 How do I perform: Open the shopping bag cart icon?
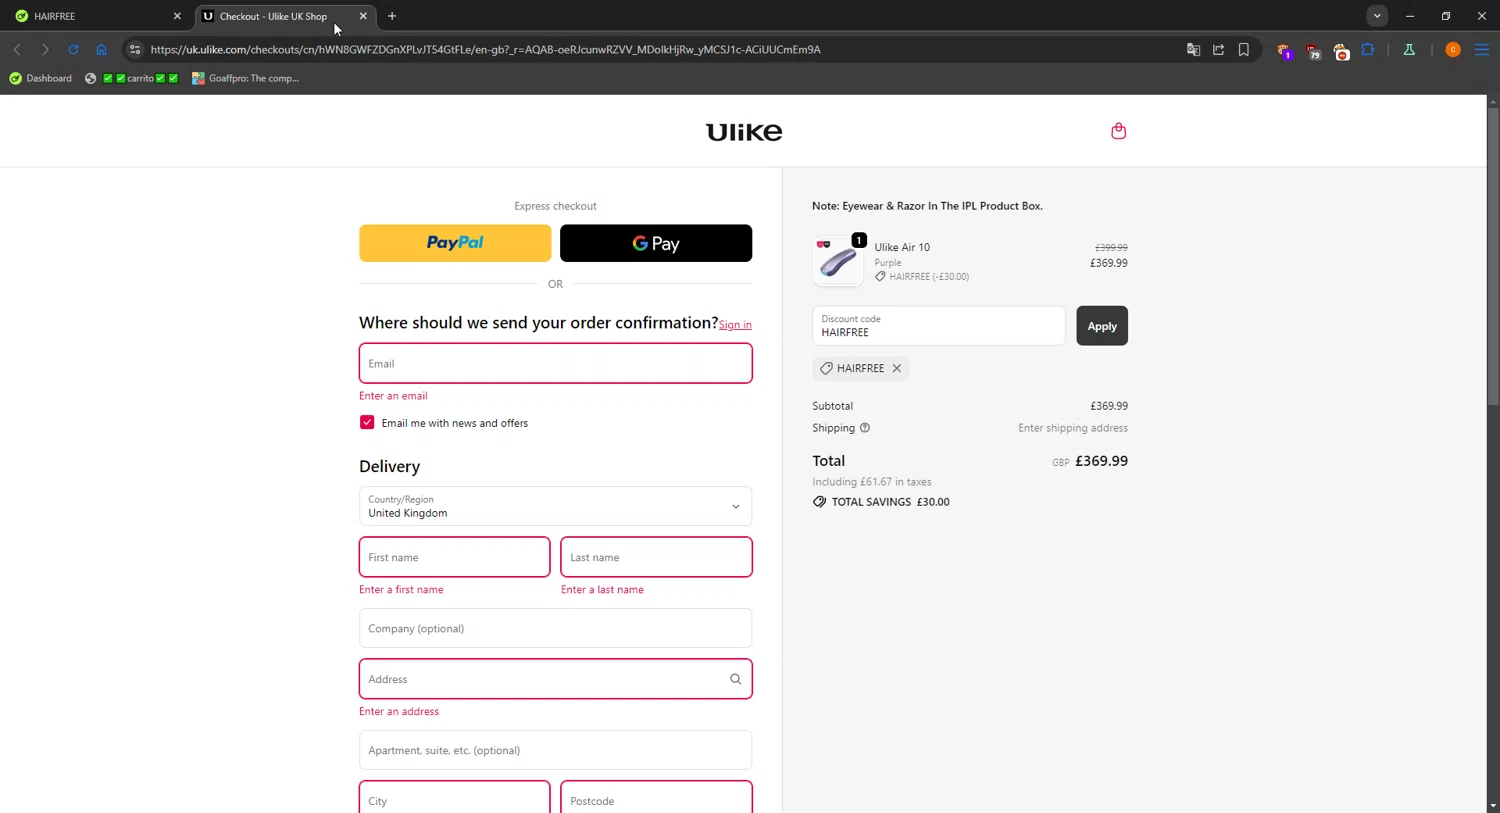pos(1118,131)
